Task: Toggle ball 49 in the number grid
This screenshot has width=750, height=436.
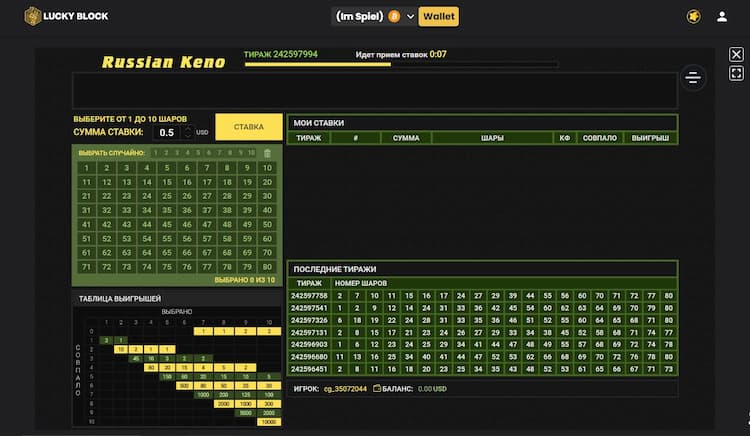Action: pos(247,224)
